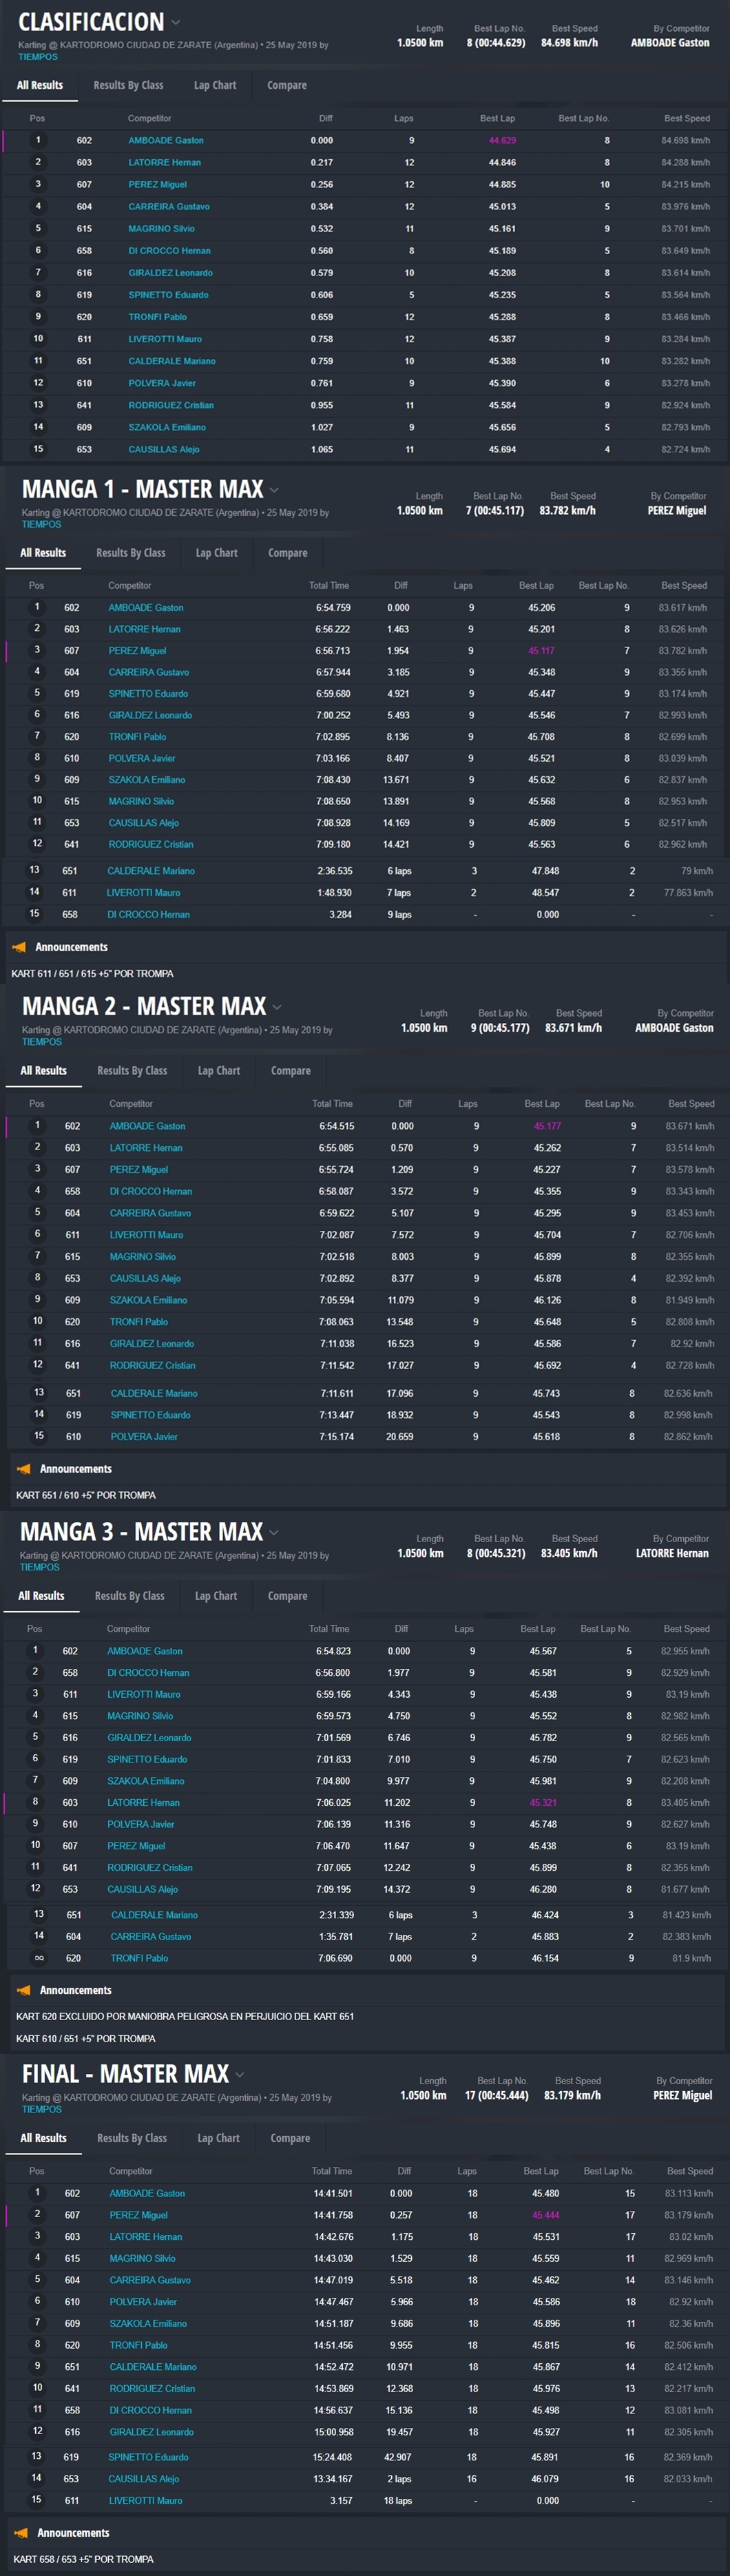
Task: Open the dropdown beside MANGA 3 - MASTER MAX
Action: tap(274, 1532)
